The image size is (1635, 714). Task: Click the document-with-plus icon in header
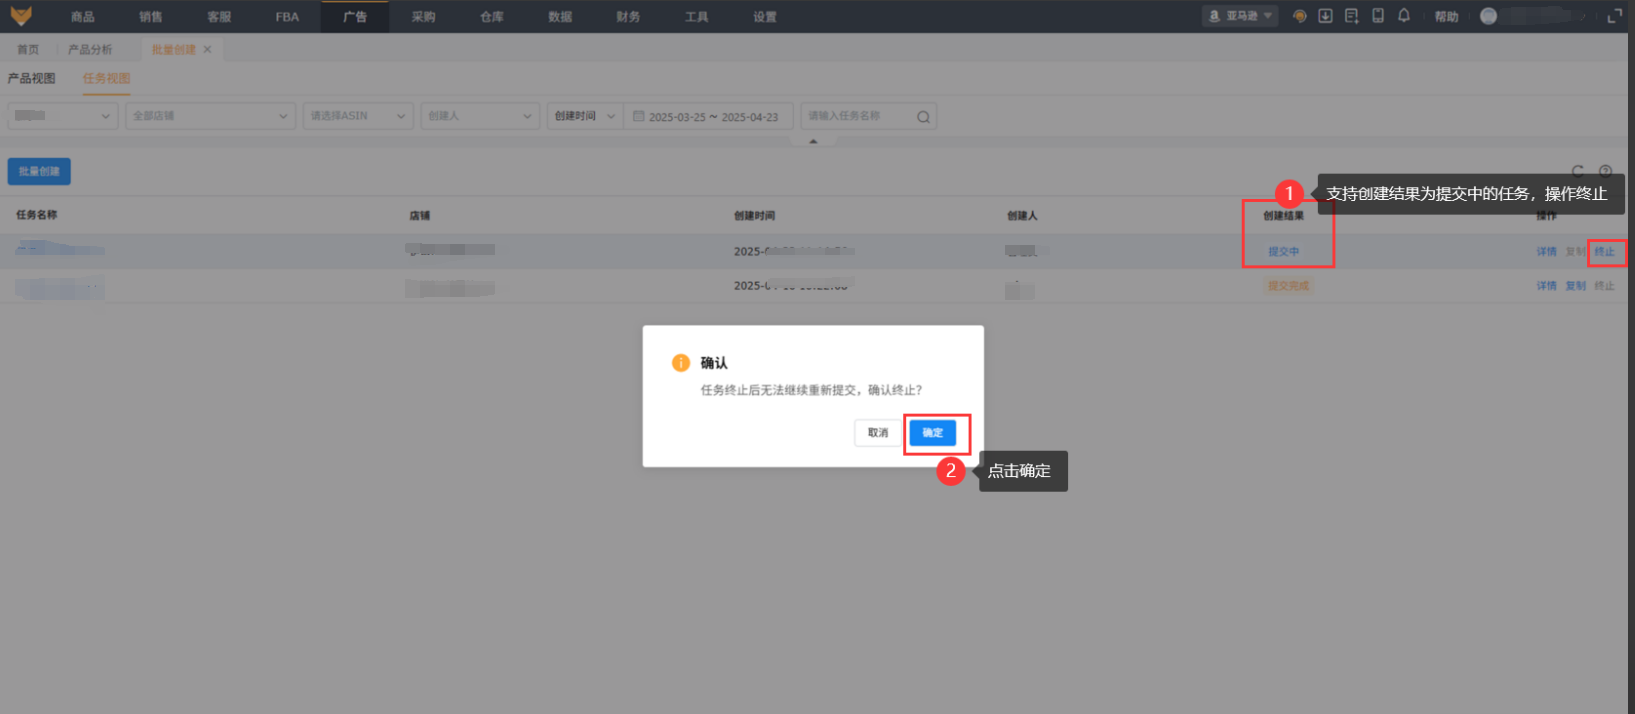coord(1351,16)
